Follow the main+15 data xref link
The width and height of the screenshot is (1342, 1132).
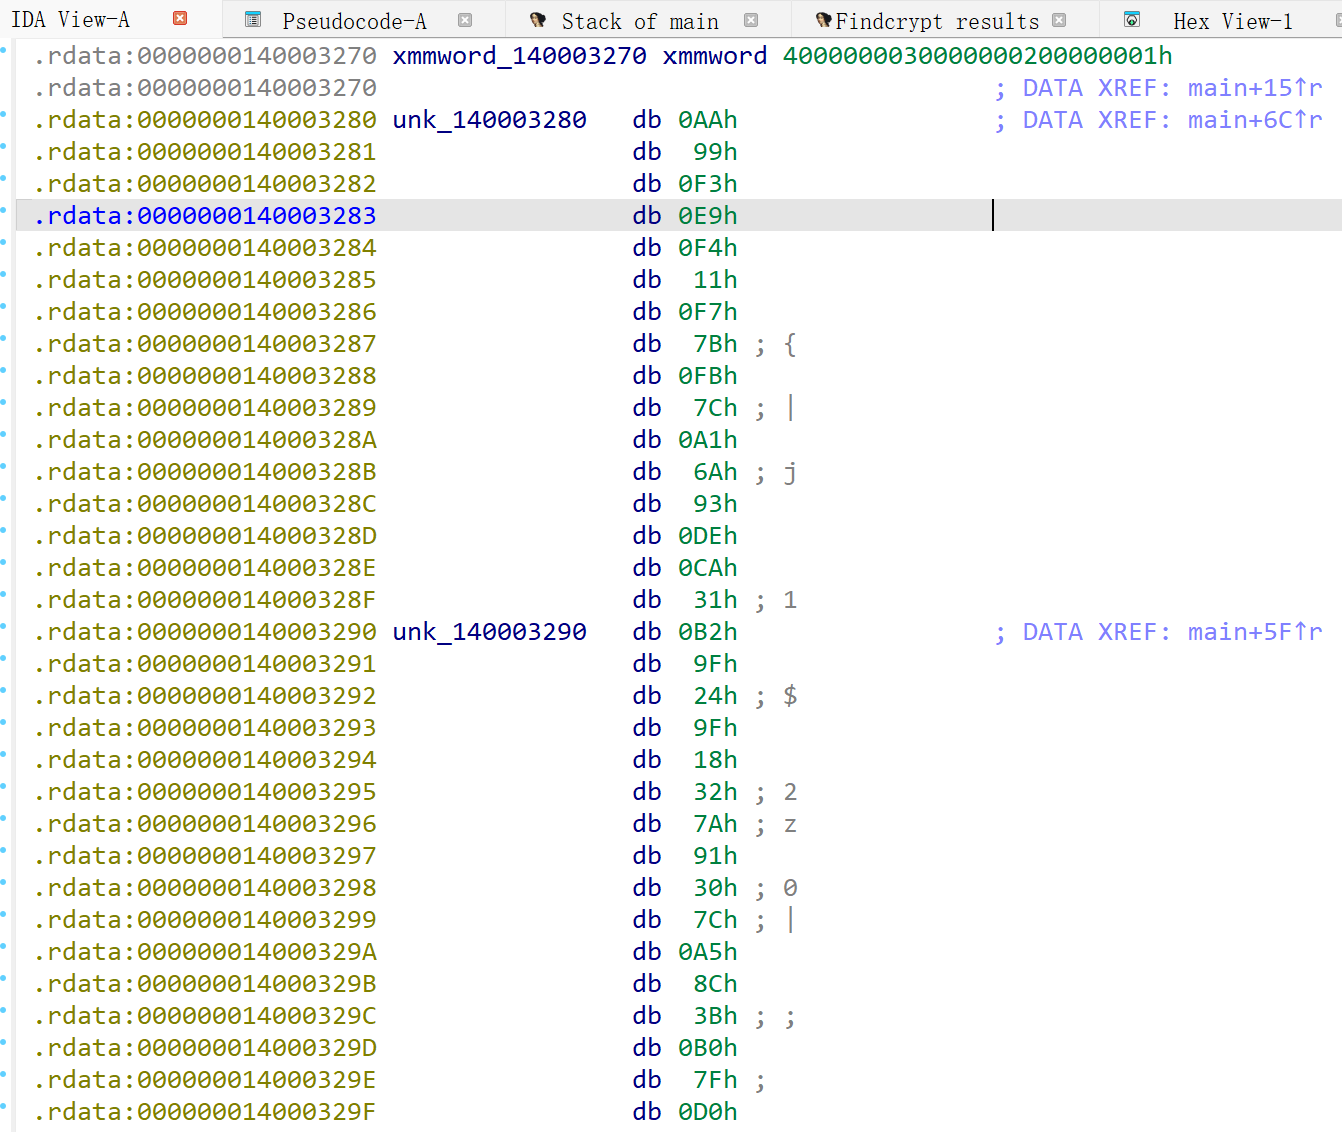pyautogui.click(x=1254, y=88)
